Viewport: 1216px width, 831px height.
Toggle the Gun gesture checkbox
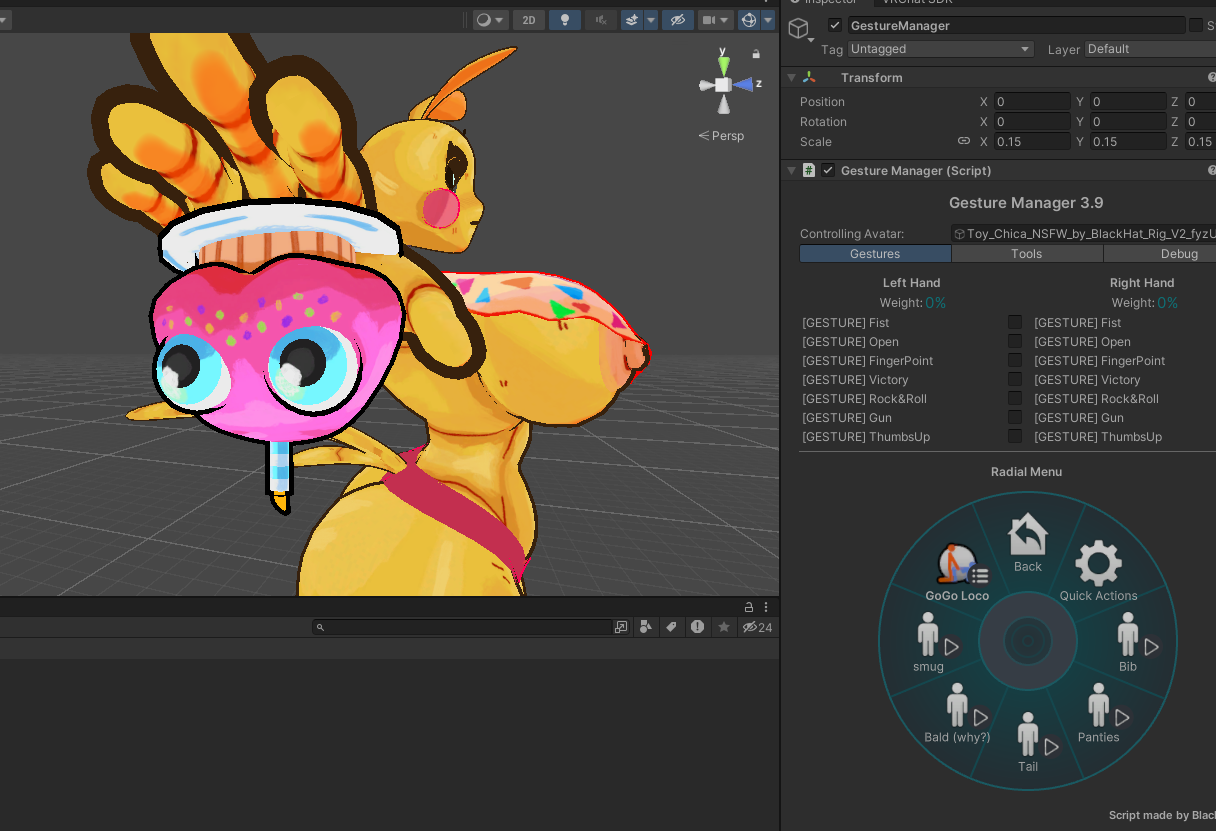point(1015,417)
